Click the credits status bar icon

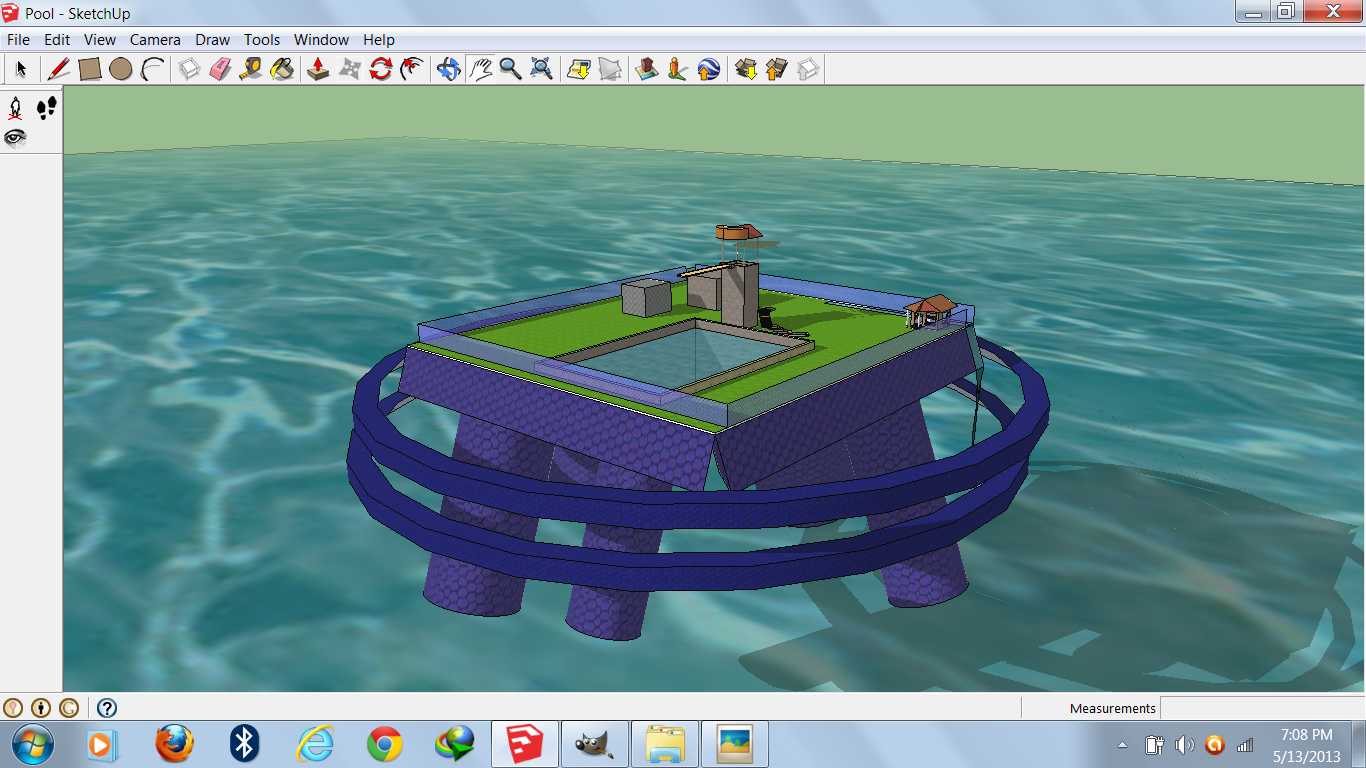pyautogui.click(x=40, y=708)
